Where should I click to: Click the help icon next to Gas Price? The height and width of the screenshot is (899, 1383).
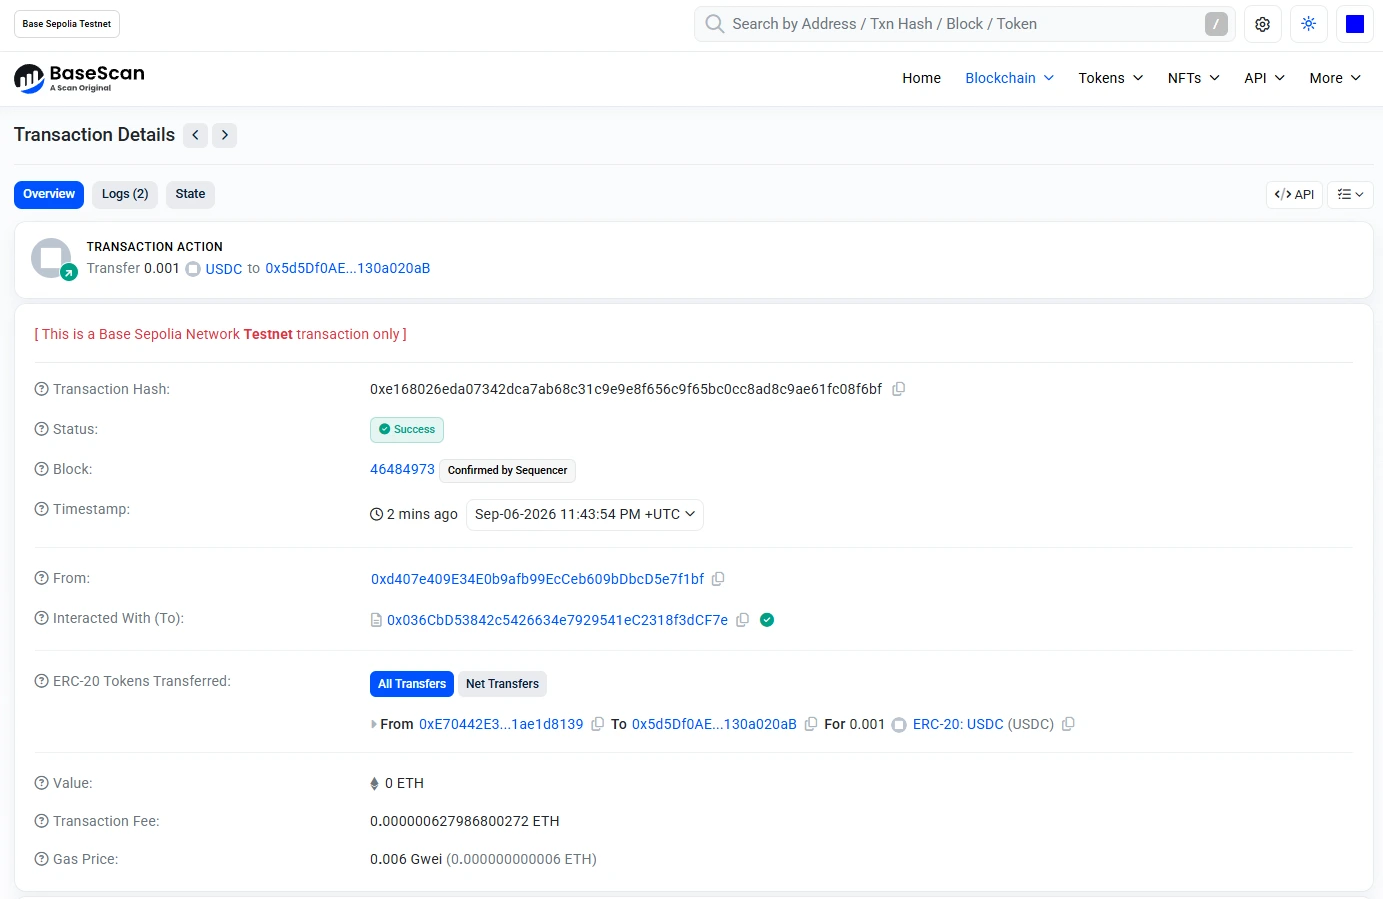41,859
